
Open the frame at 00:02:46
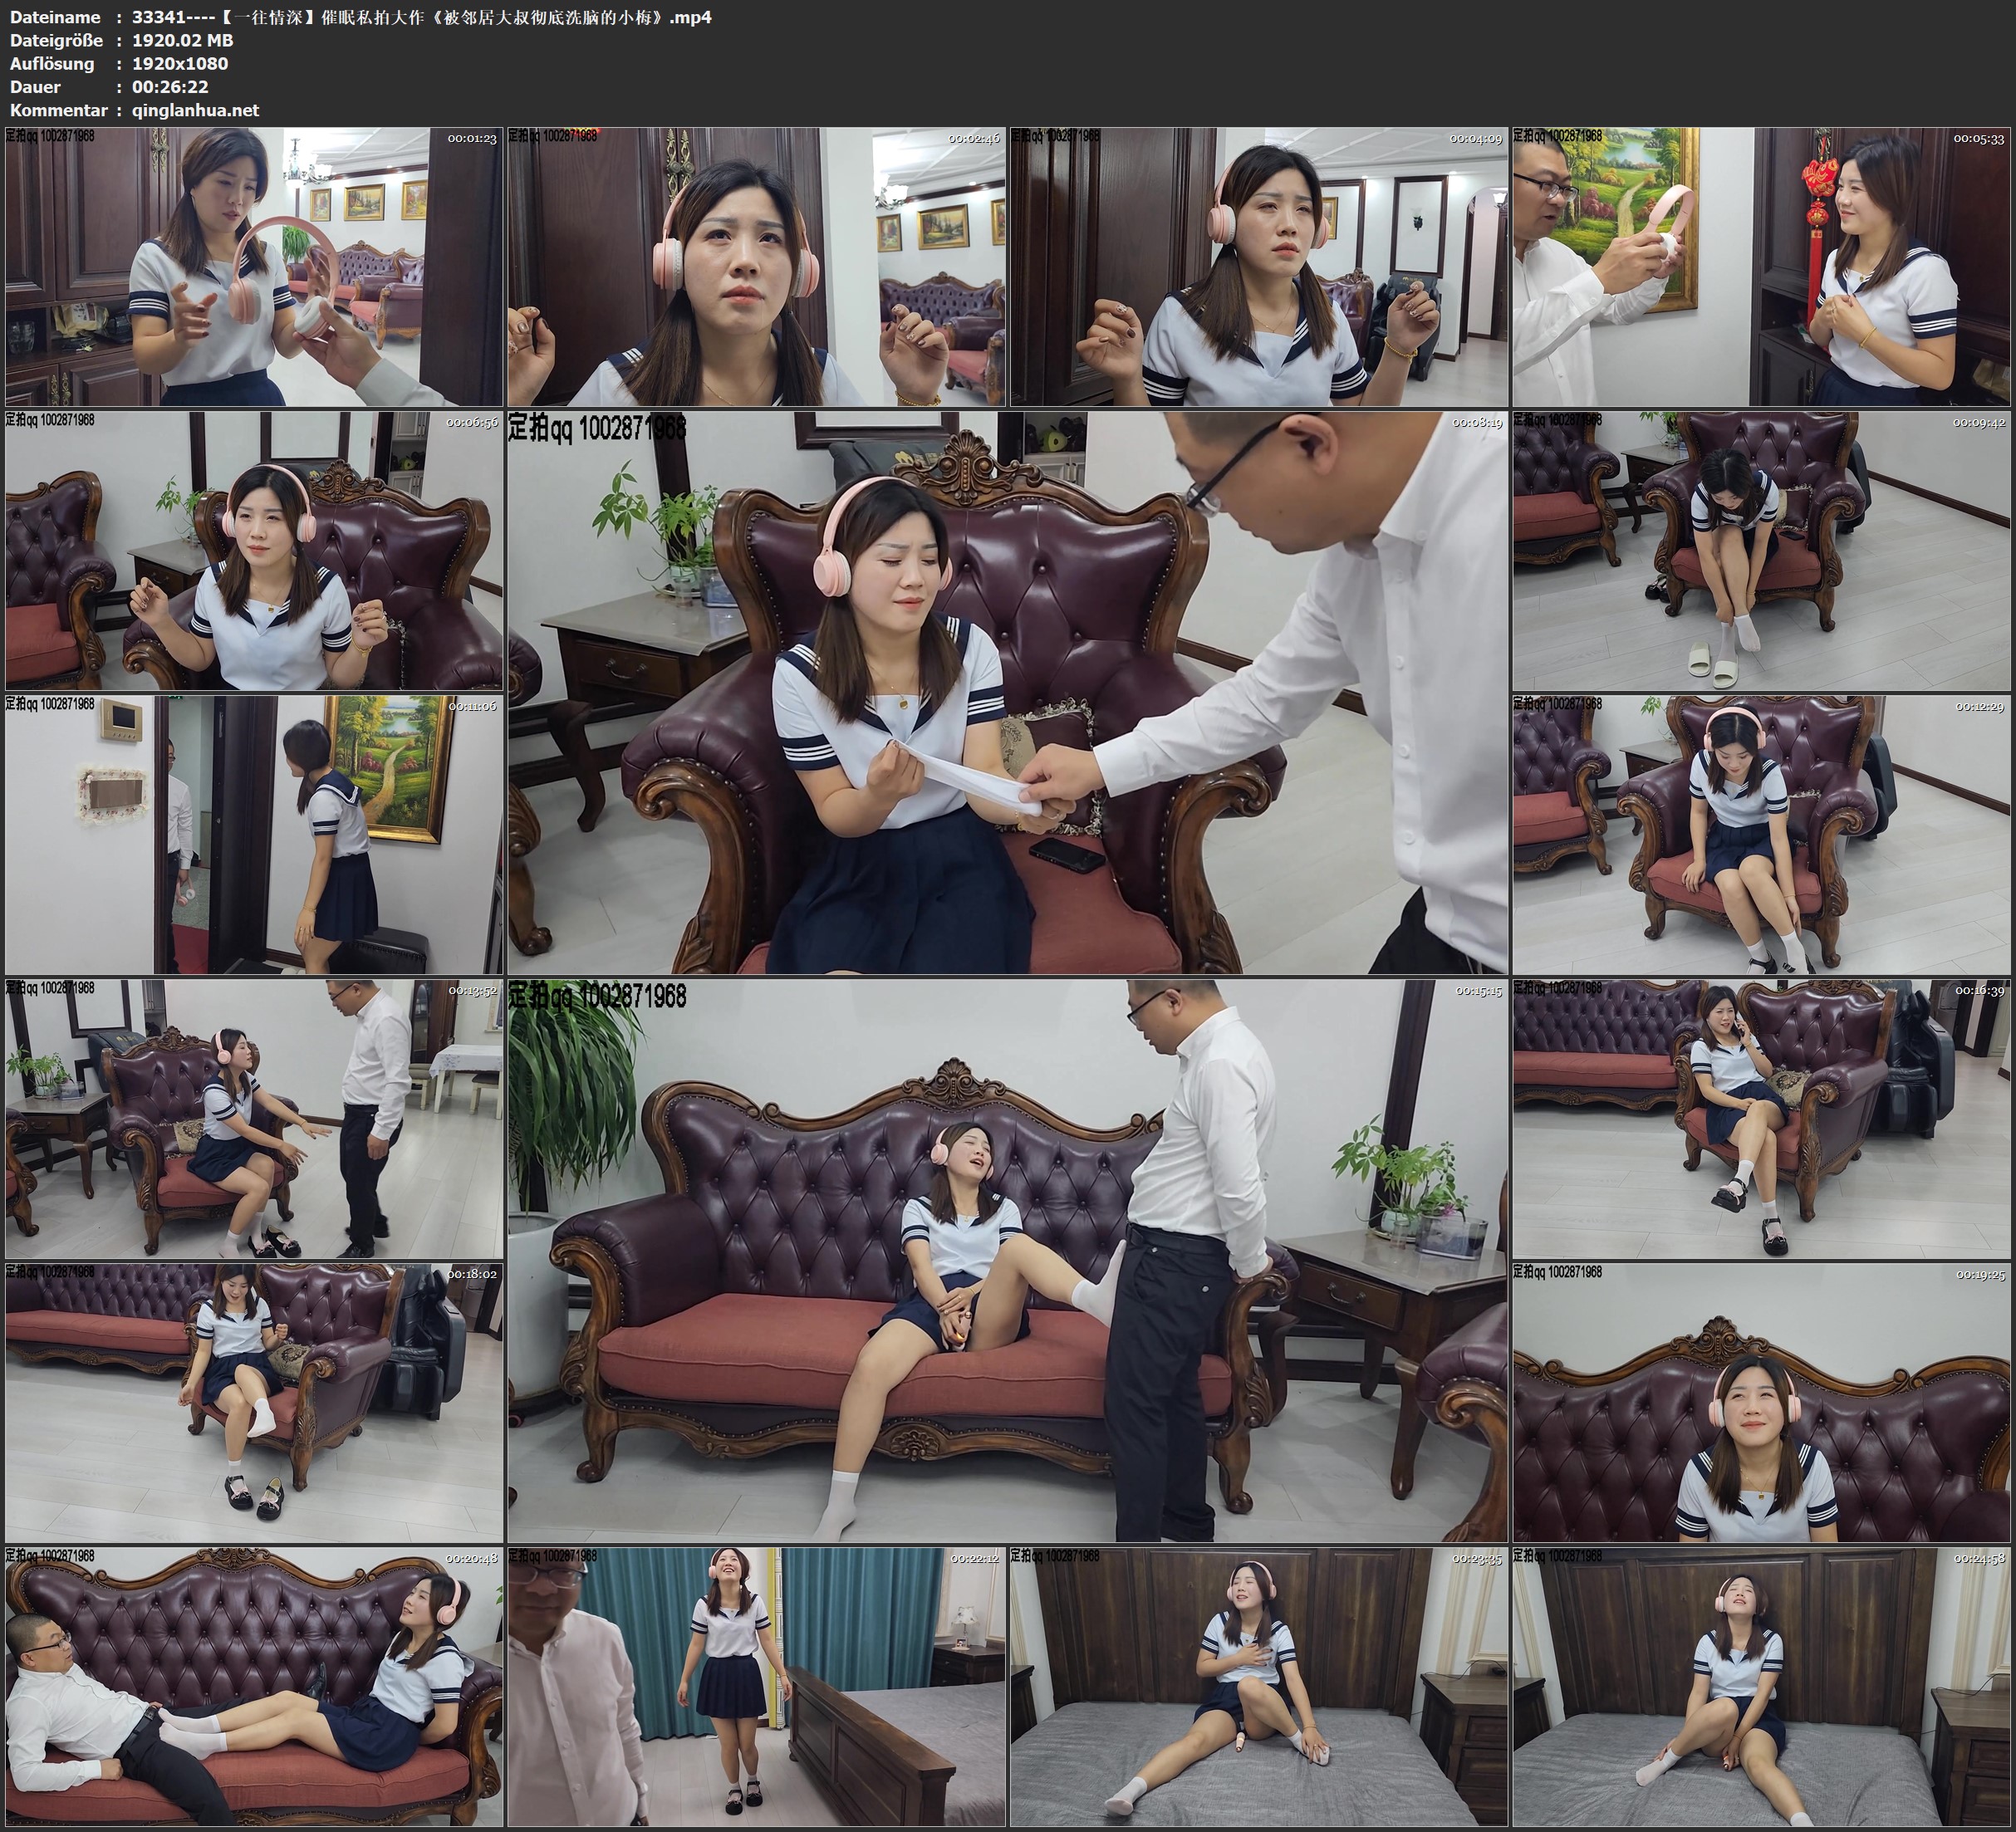(x=756, y=266)
